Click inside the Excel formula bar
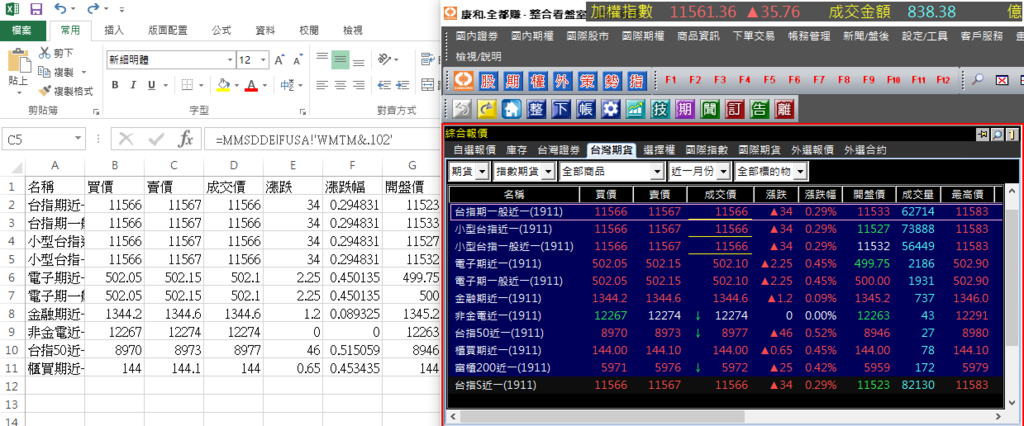Viewport: 1024px width, 426px height. 320,139
